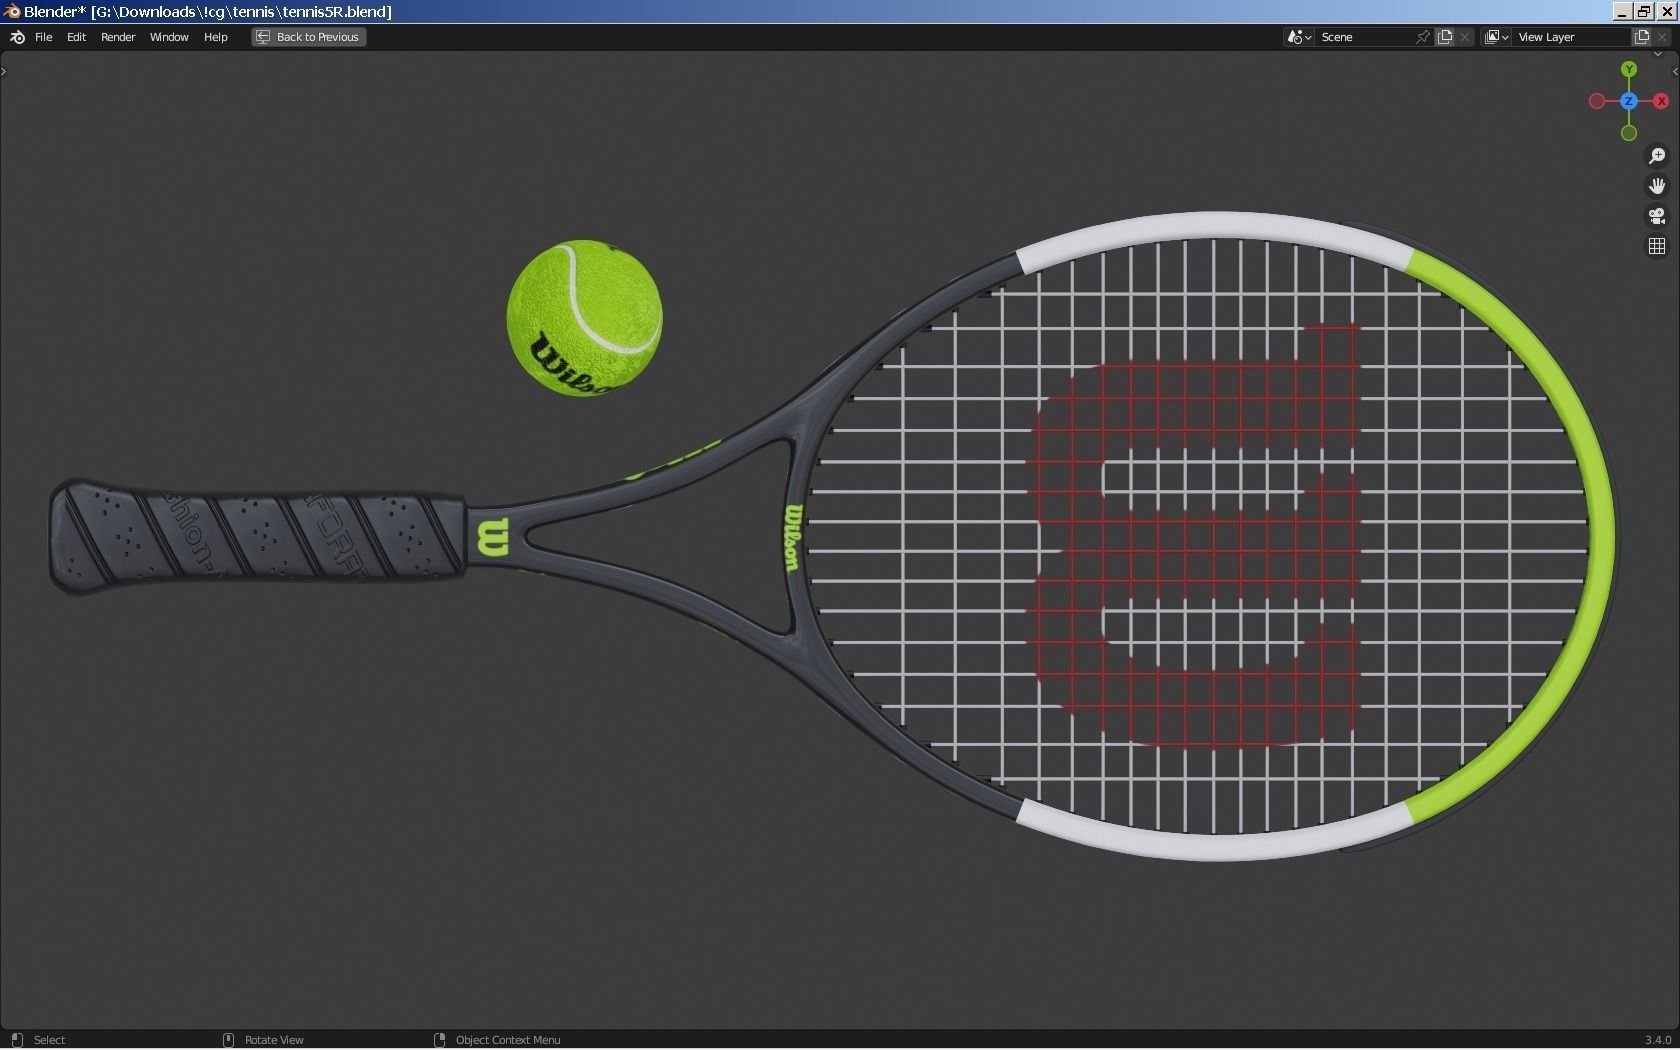Click the Object Context Menu mouse icon
This screenshot has height=1050, width=1680.
coord(439,1040)
